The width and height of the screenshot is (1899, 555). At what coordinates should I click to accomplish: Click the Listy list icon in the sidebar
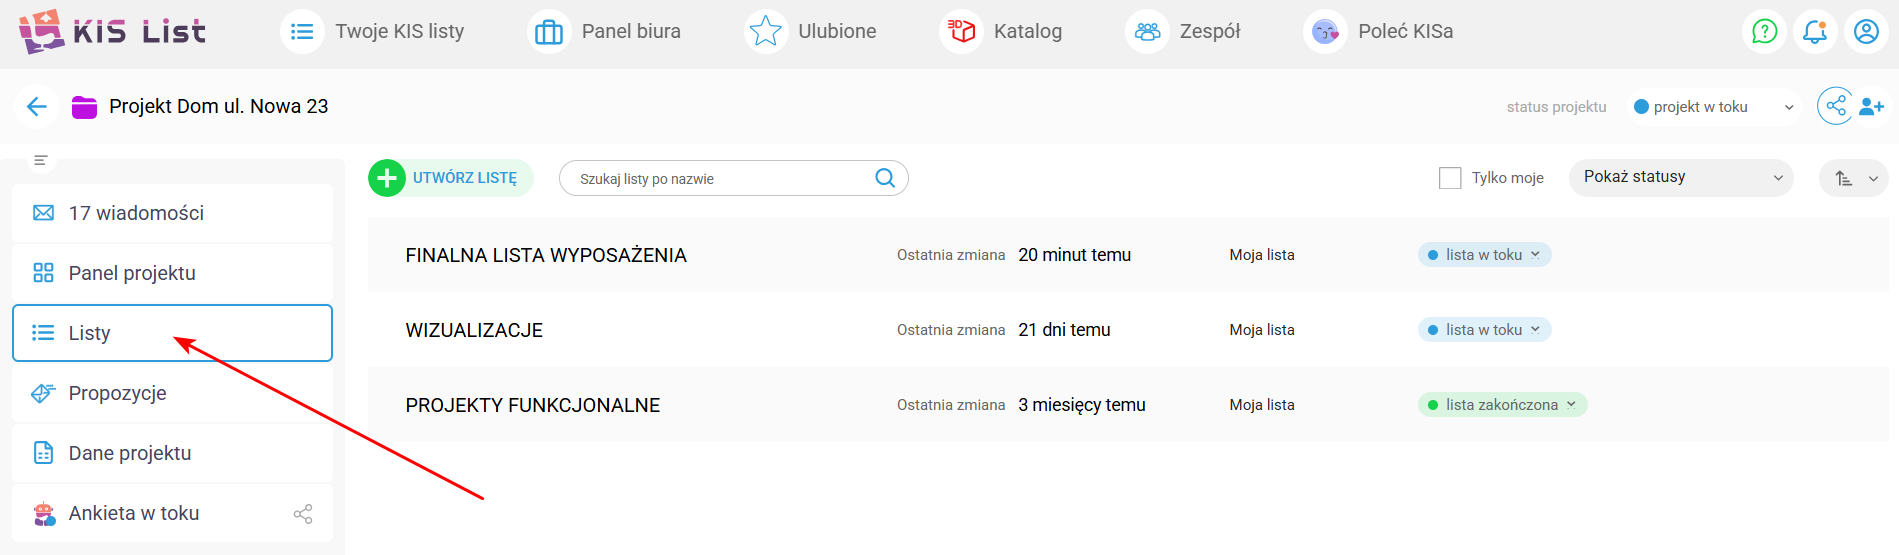43,333
